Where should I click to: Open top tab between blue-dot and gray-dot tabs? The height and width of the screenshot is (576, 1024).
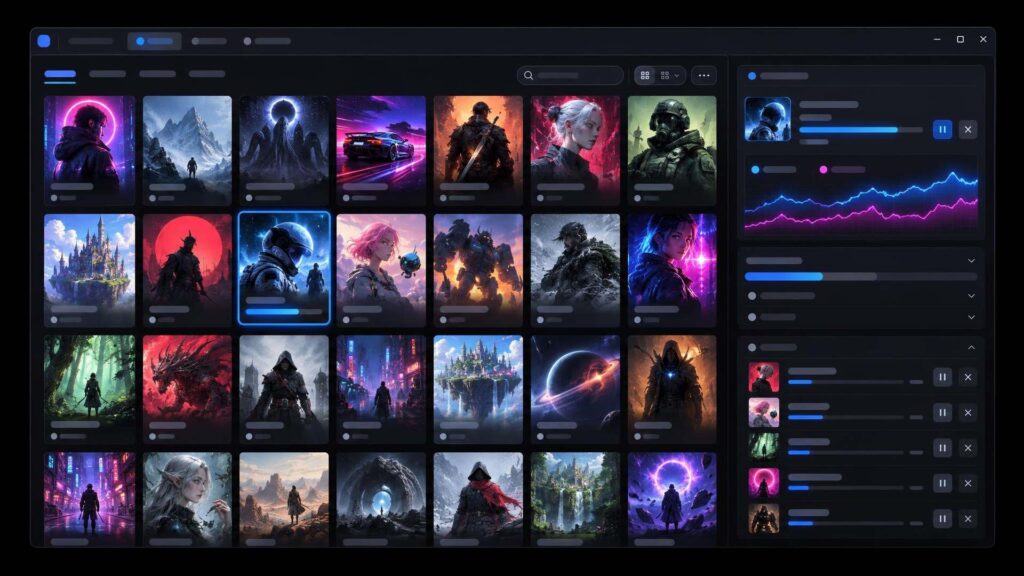[x=209, y=41]
